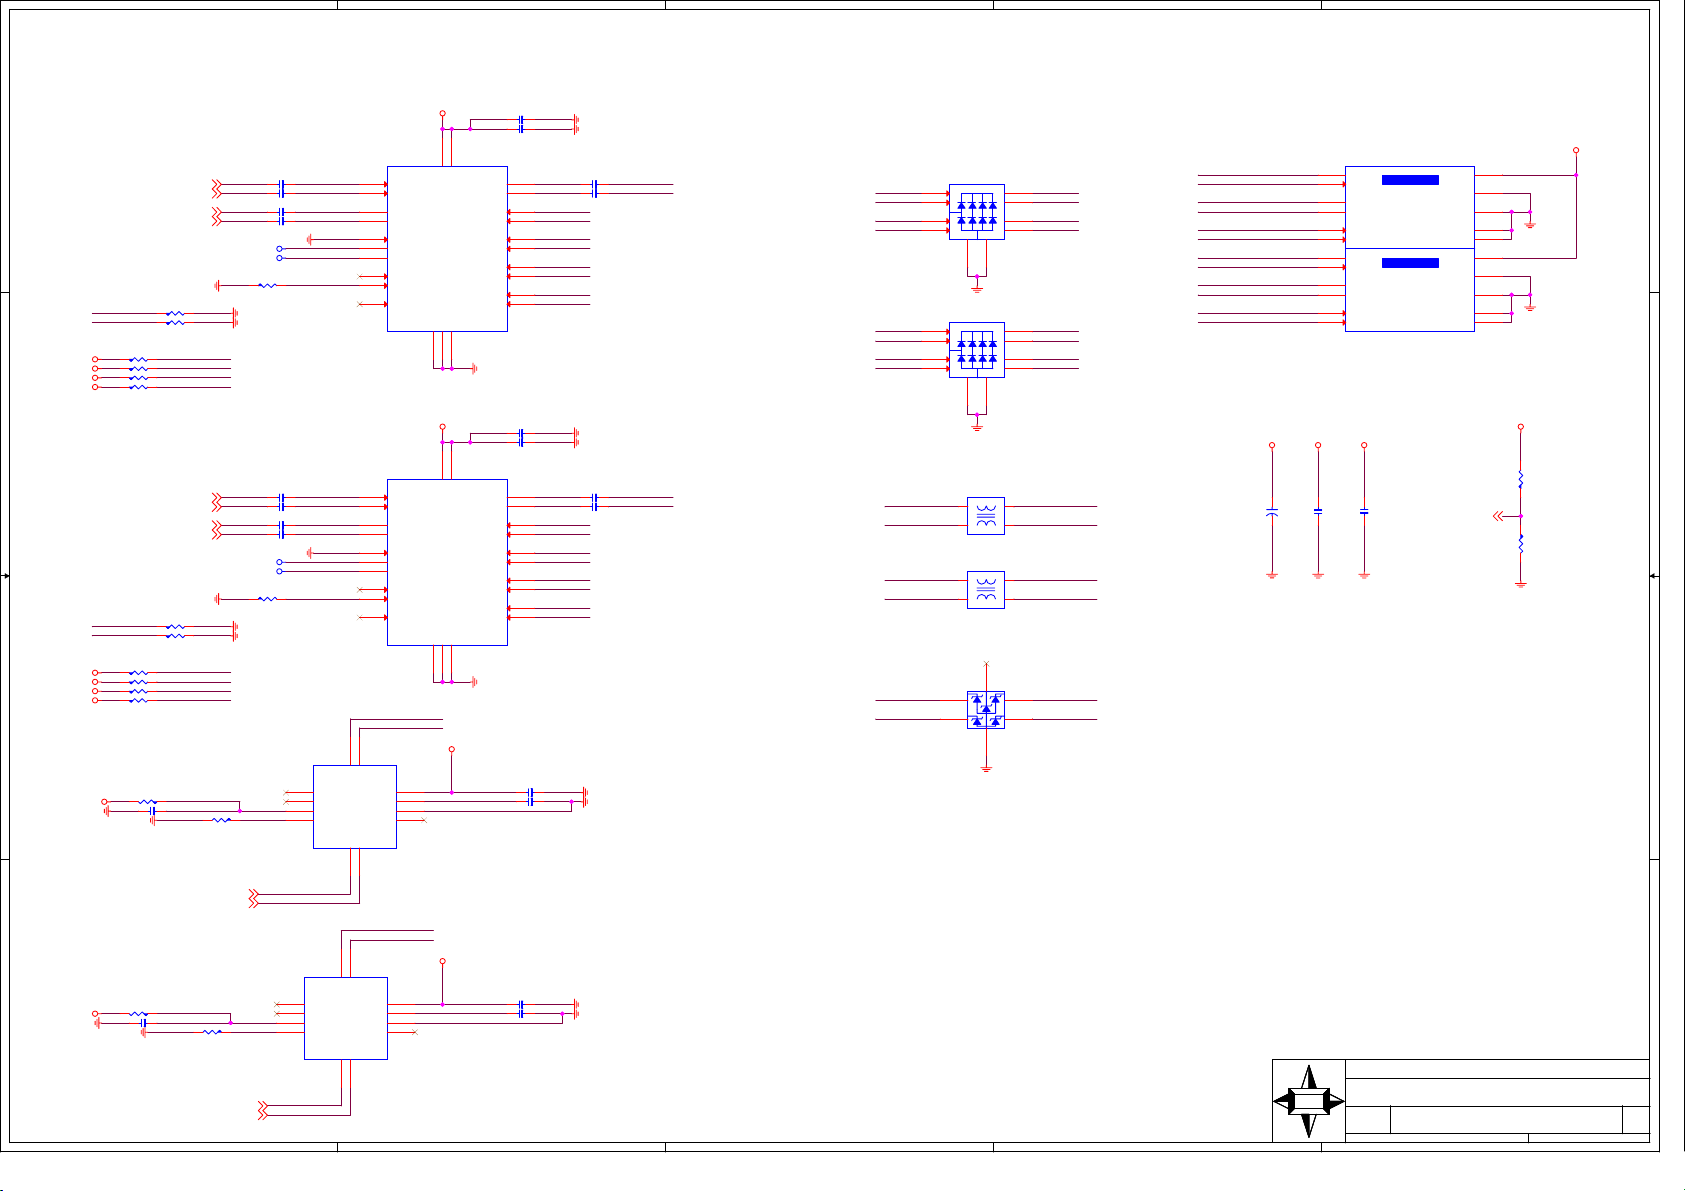Click the no-connect cross above the TVS array
This screenshot has width=1685, height=1191.
pyautogui.click(x=987, y=663)
